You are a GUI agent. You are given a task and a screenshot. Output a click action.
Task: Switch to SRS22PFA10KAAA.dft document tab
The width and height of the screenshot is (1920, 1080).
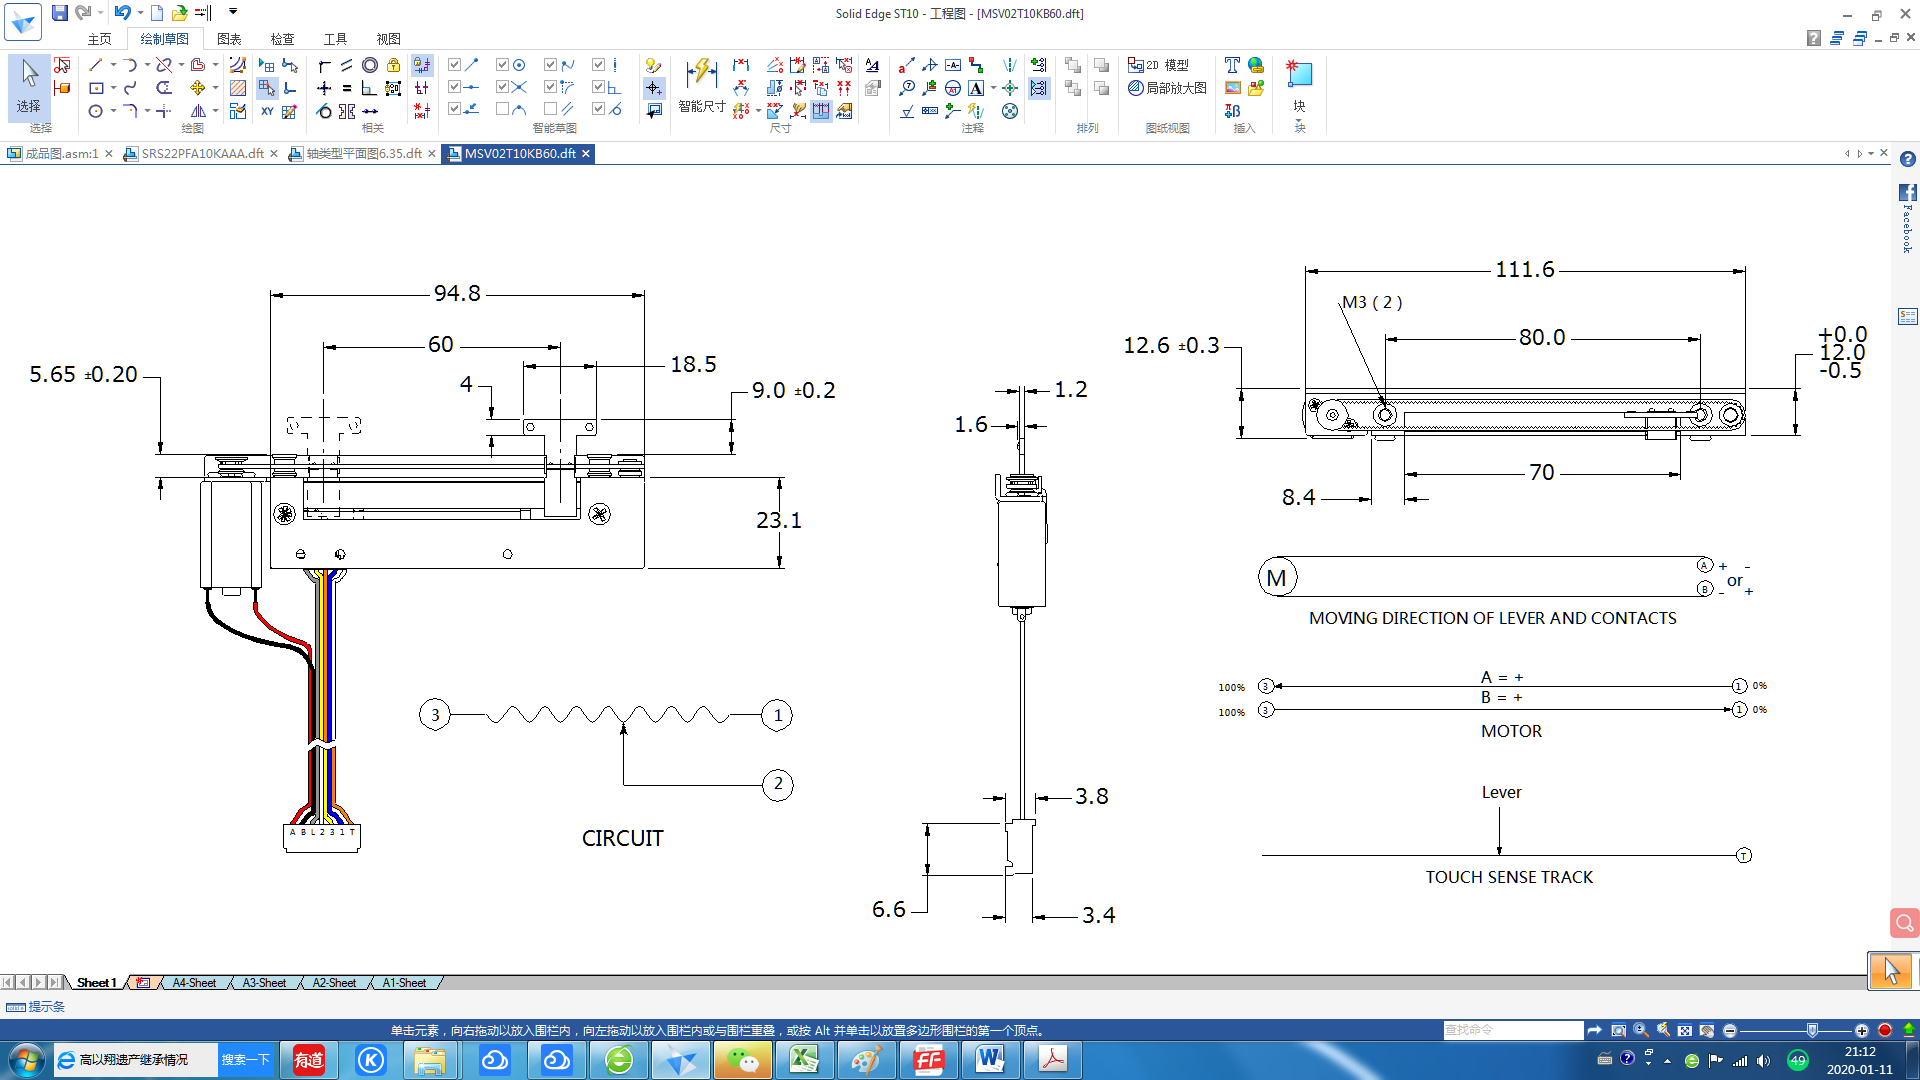tap(202, 153)
